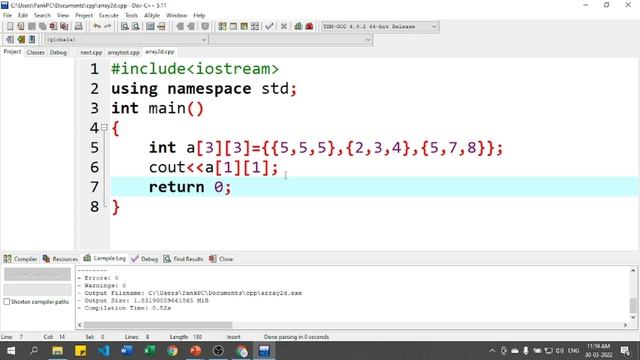640x360 pixels.
Task: Select the Compile Log bottom tab
Action: coord(104,258)
